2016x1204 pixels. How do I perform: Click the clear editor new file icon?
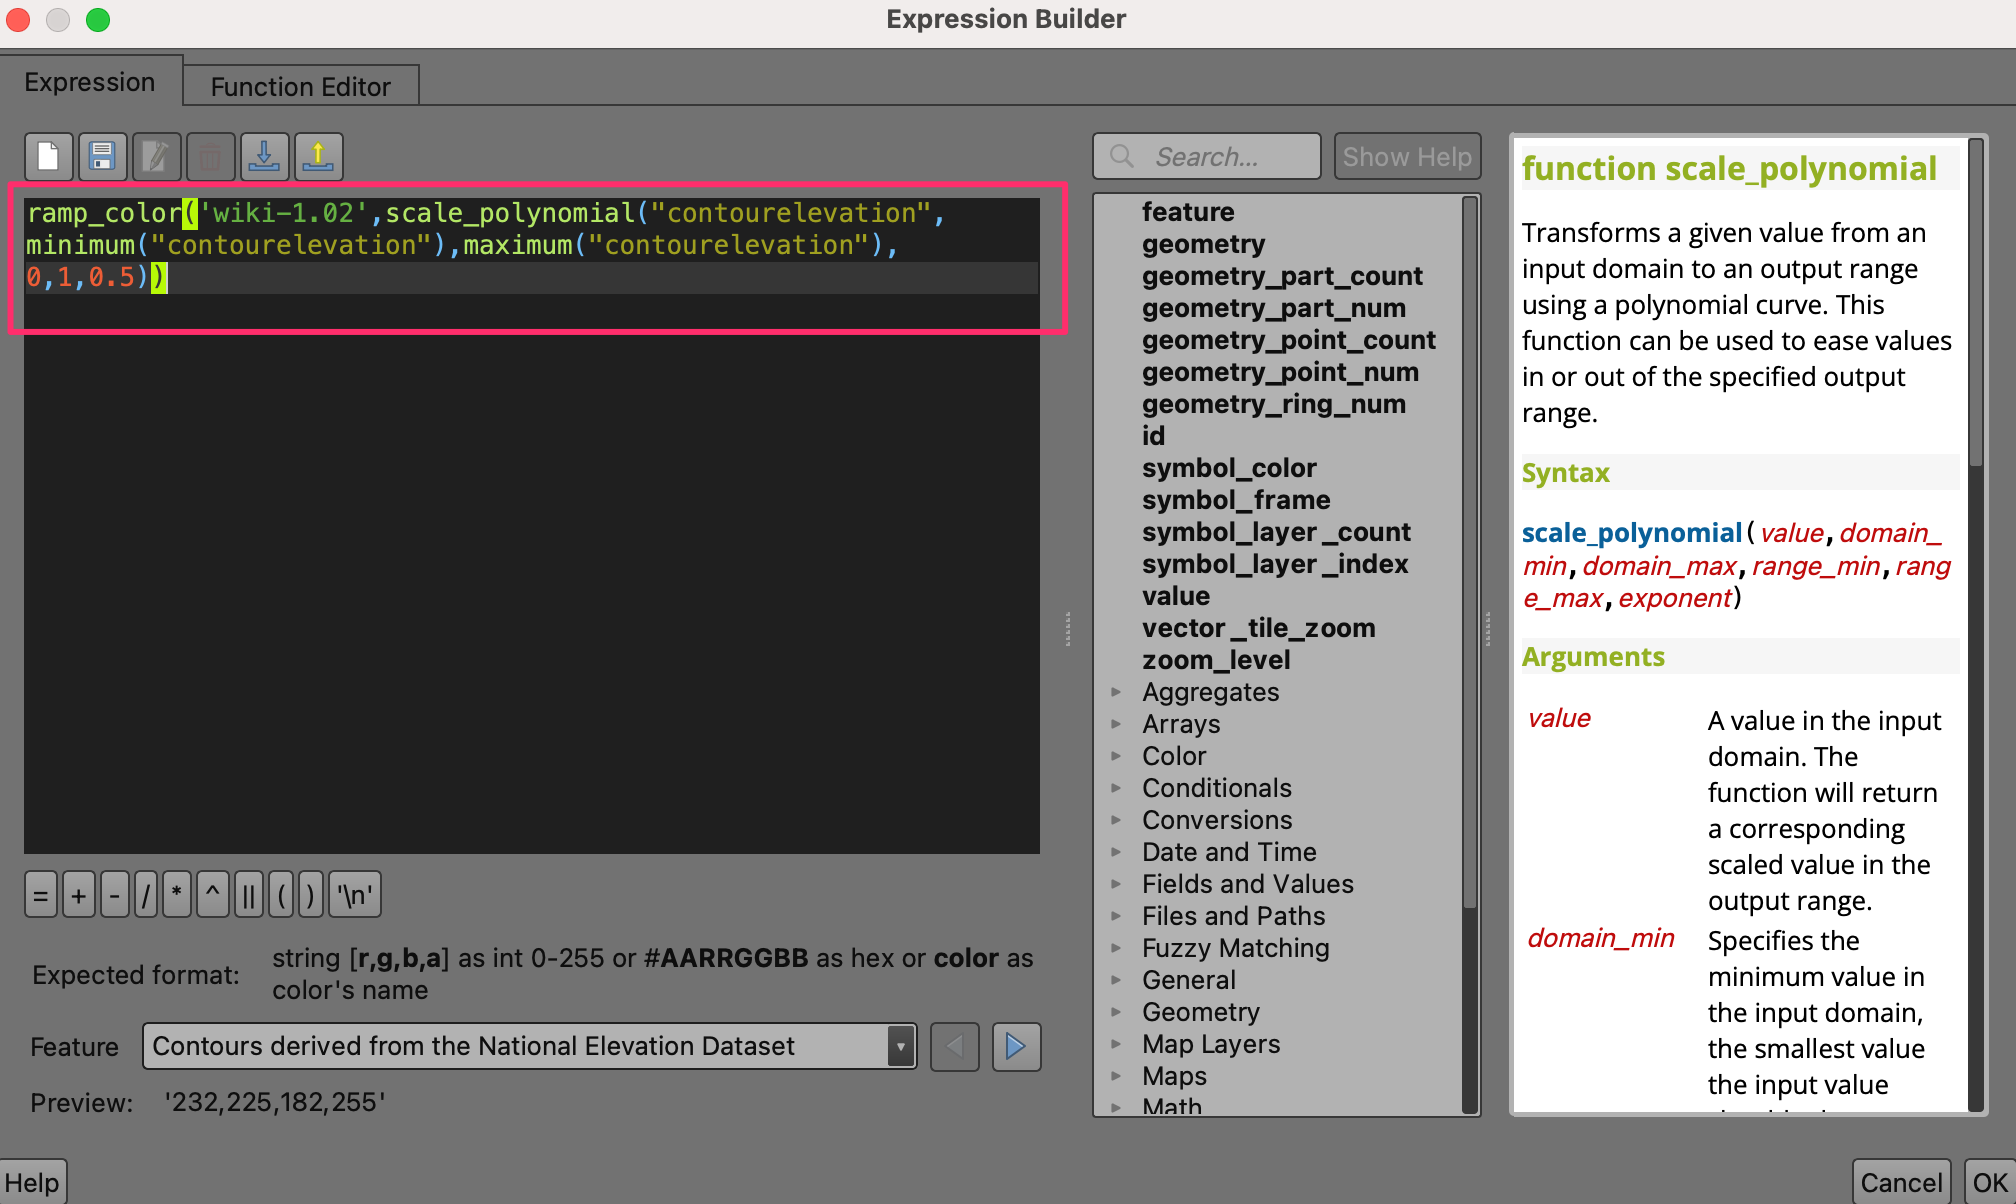[x=48, y=157]
